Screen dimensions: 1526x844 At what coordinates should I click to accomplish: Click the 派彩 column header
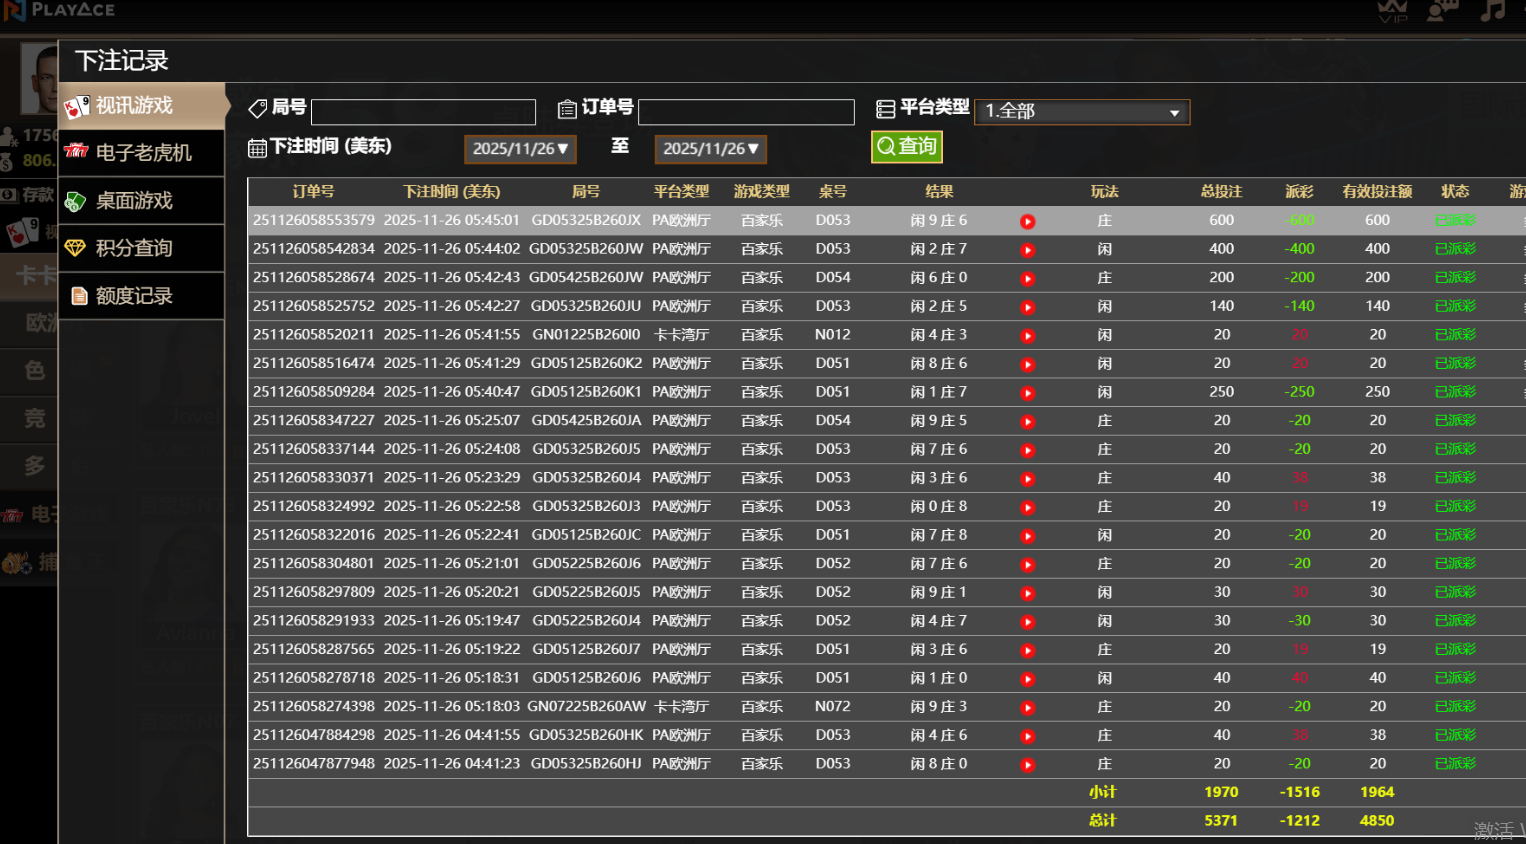click(1299, 191)
